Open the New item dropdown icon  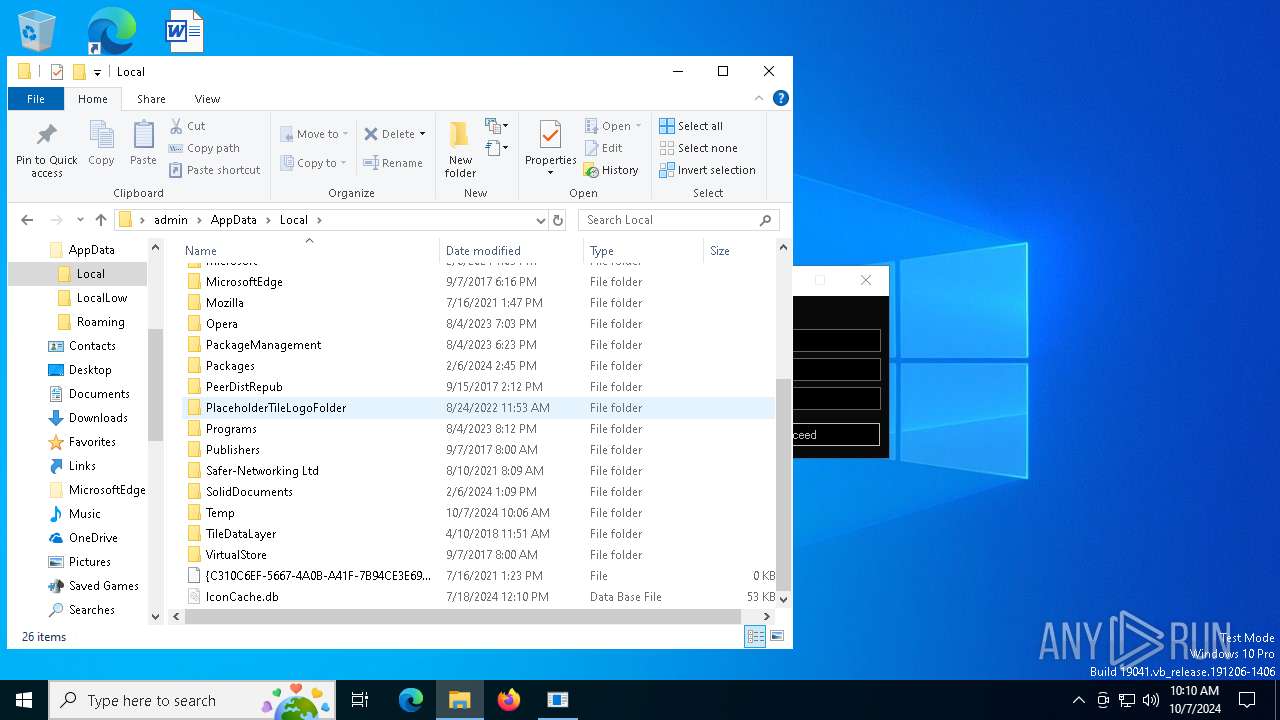click(497, 126)
